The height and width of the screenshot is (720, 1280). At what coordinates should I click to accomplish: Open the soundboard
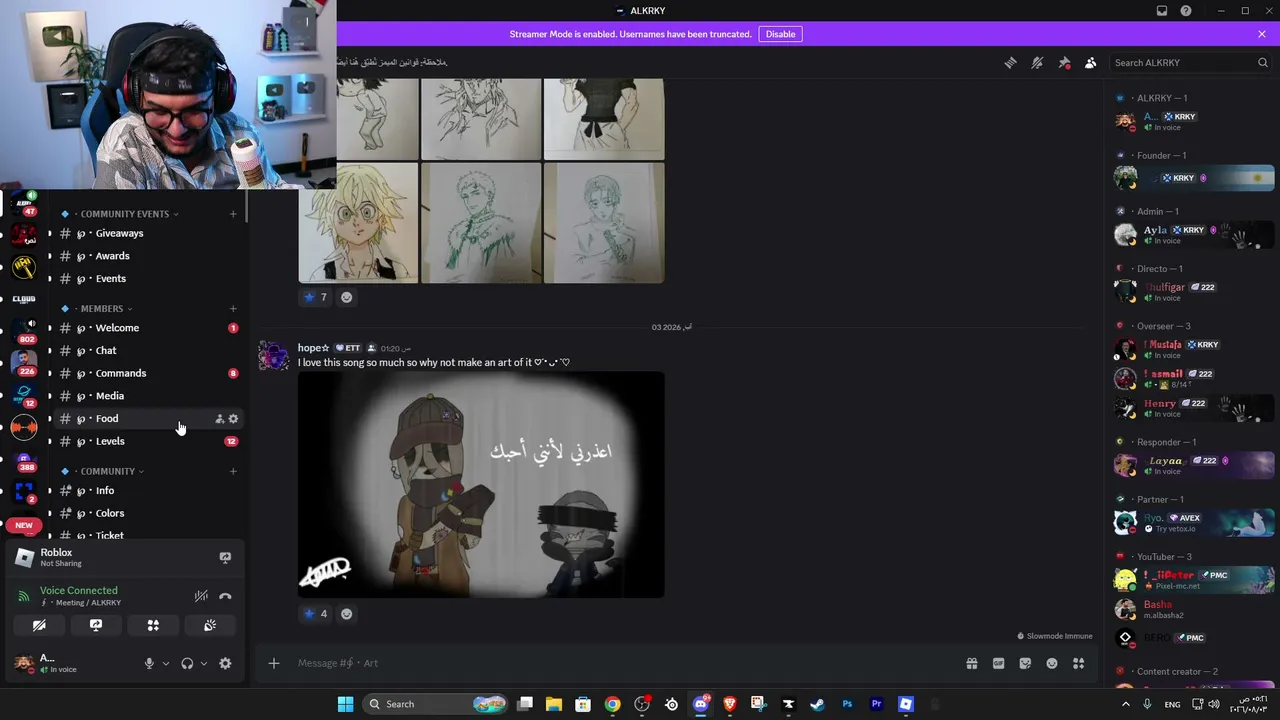click(210, 625)
